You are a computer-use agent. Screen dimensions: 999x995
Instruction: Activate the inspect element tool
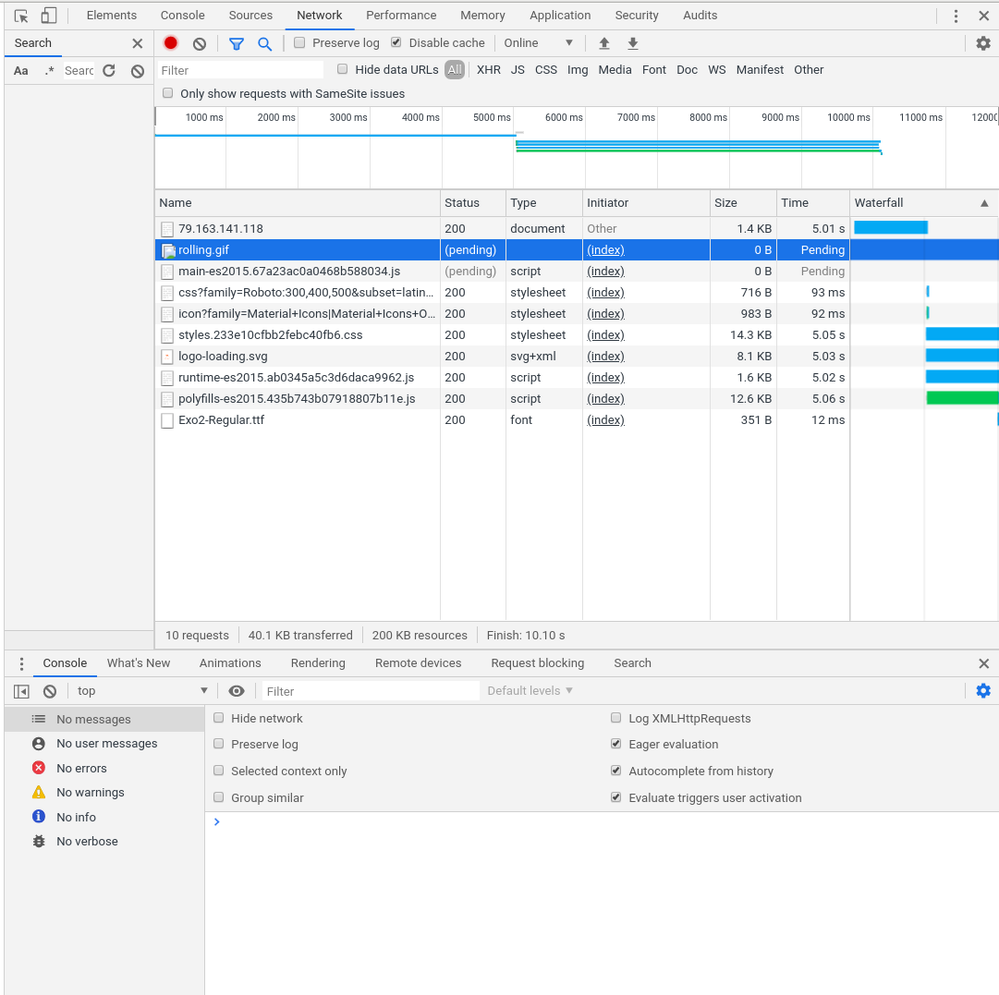click(x=21, y=15)
